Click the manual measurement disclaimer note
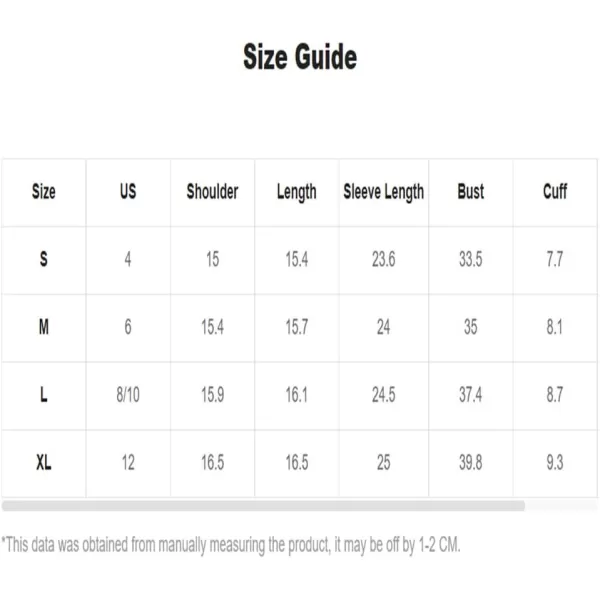This screenshot has width=600, height=600. [x=231, y=545]
